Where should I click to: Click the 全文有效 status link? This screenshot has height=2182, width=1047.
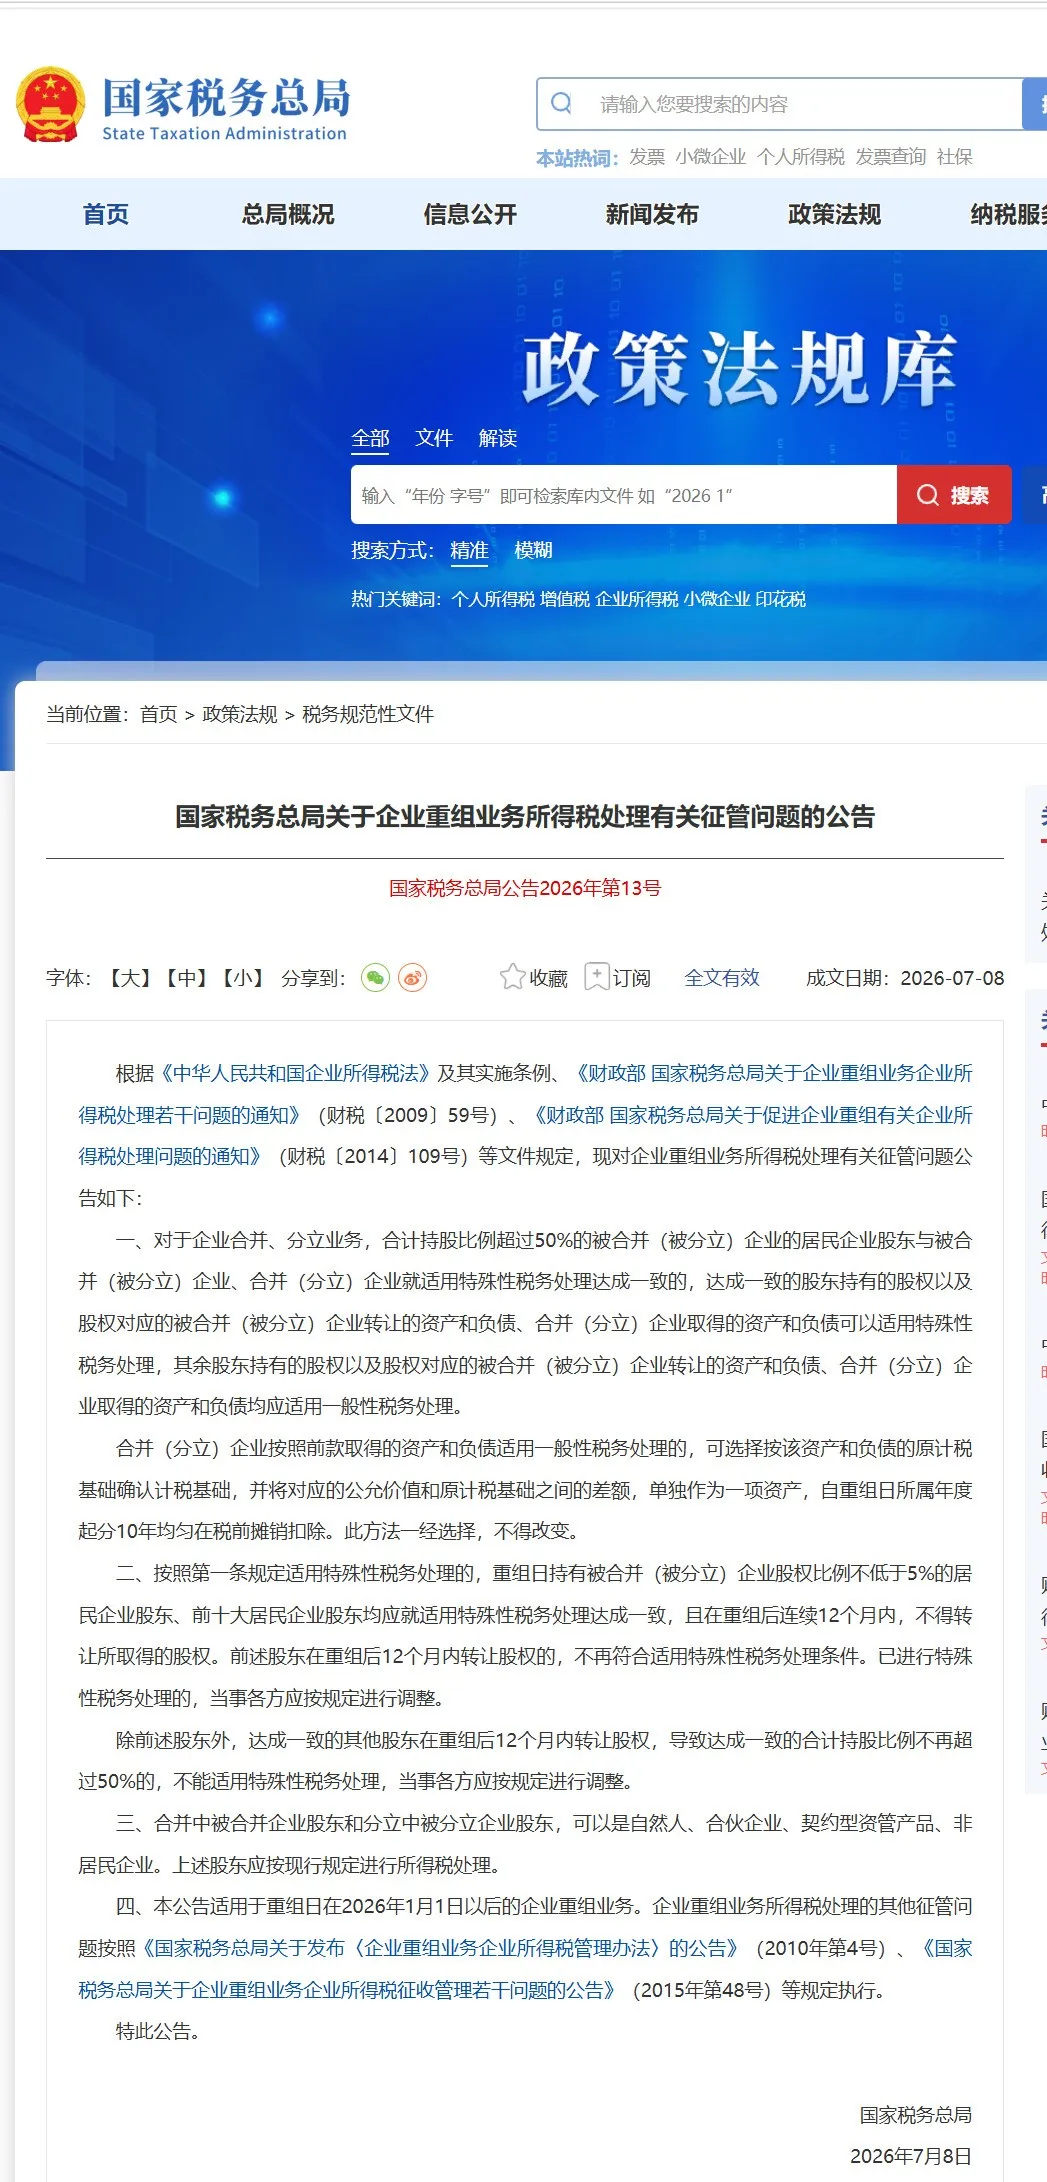[722, 978]
